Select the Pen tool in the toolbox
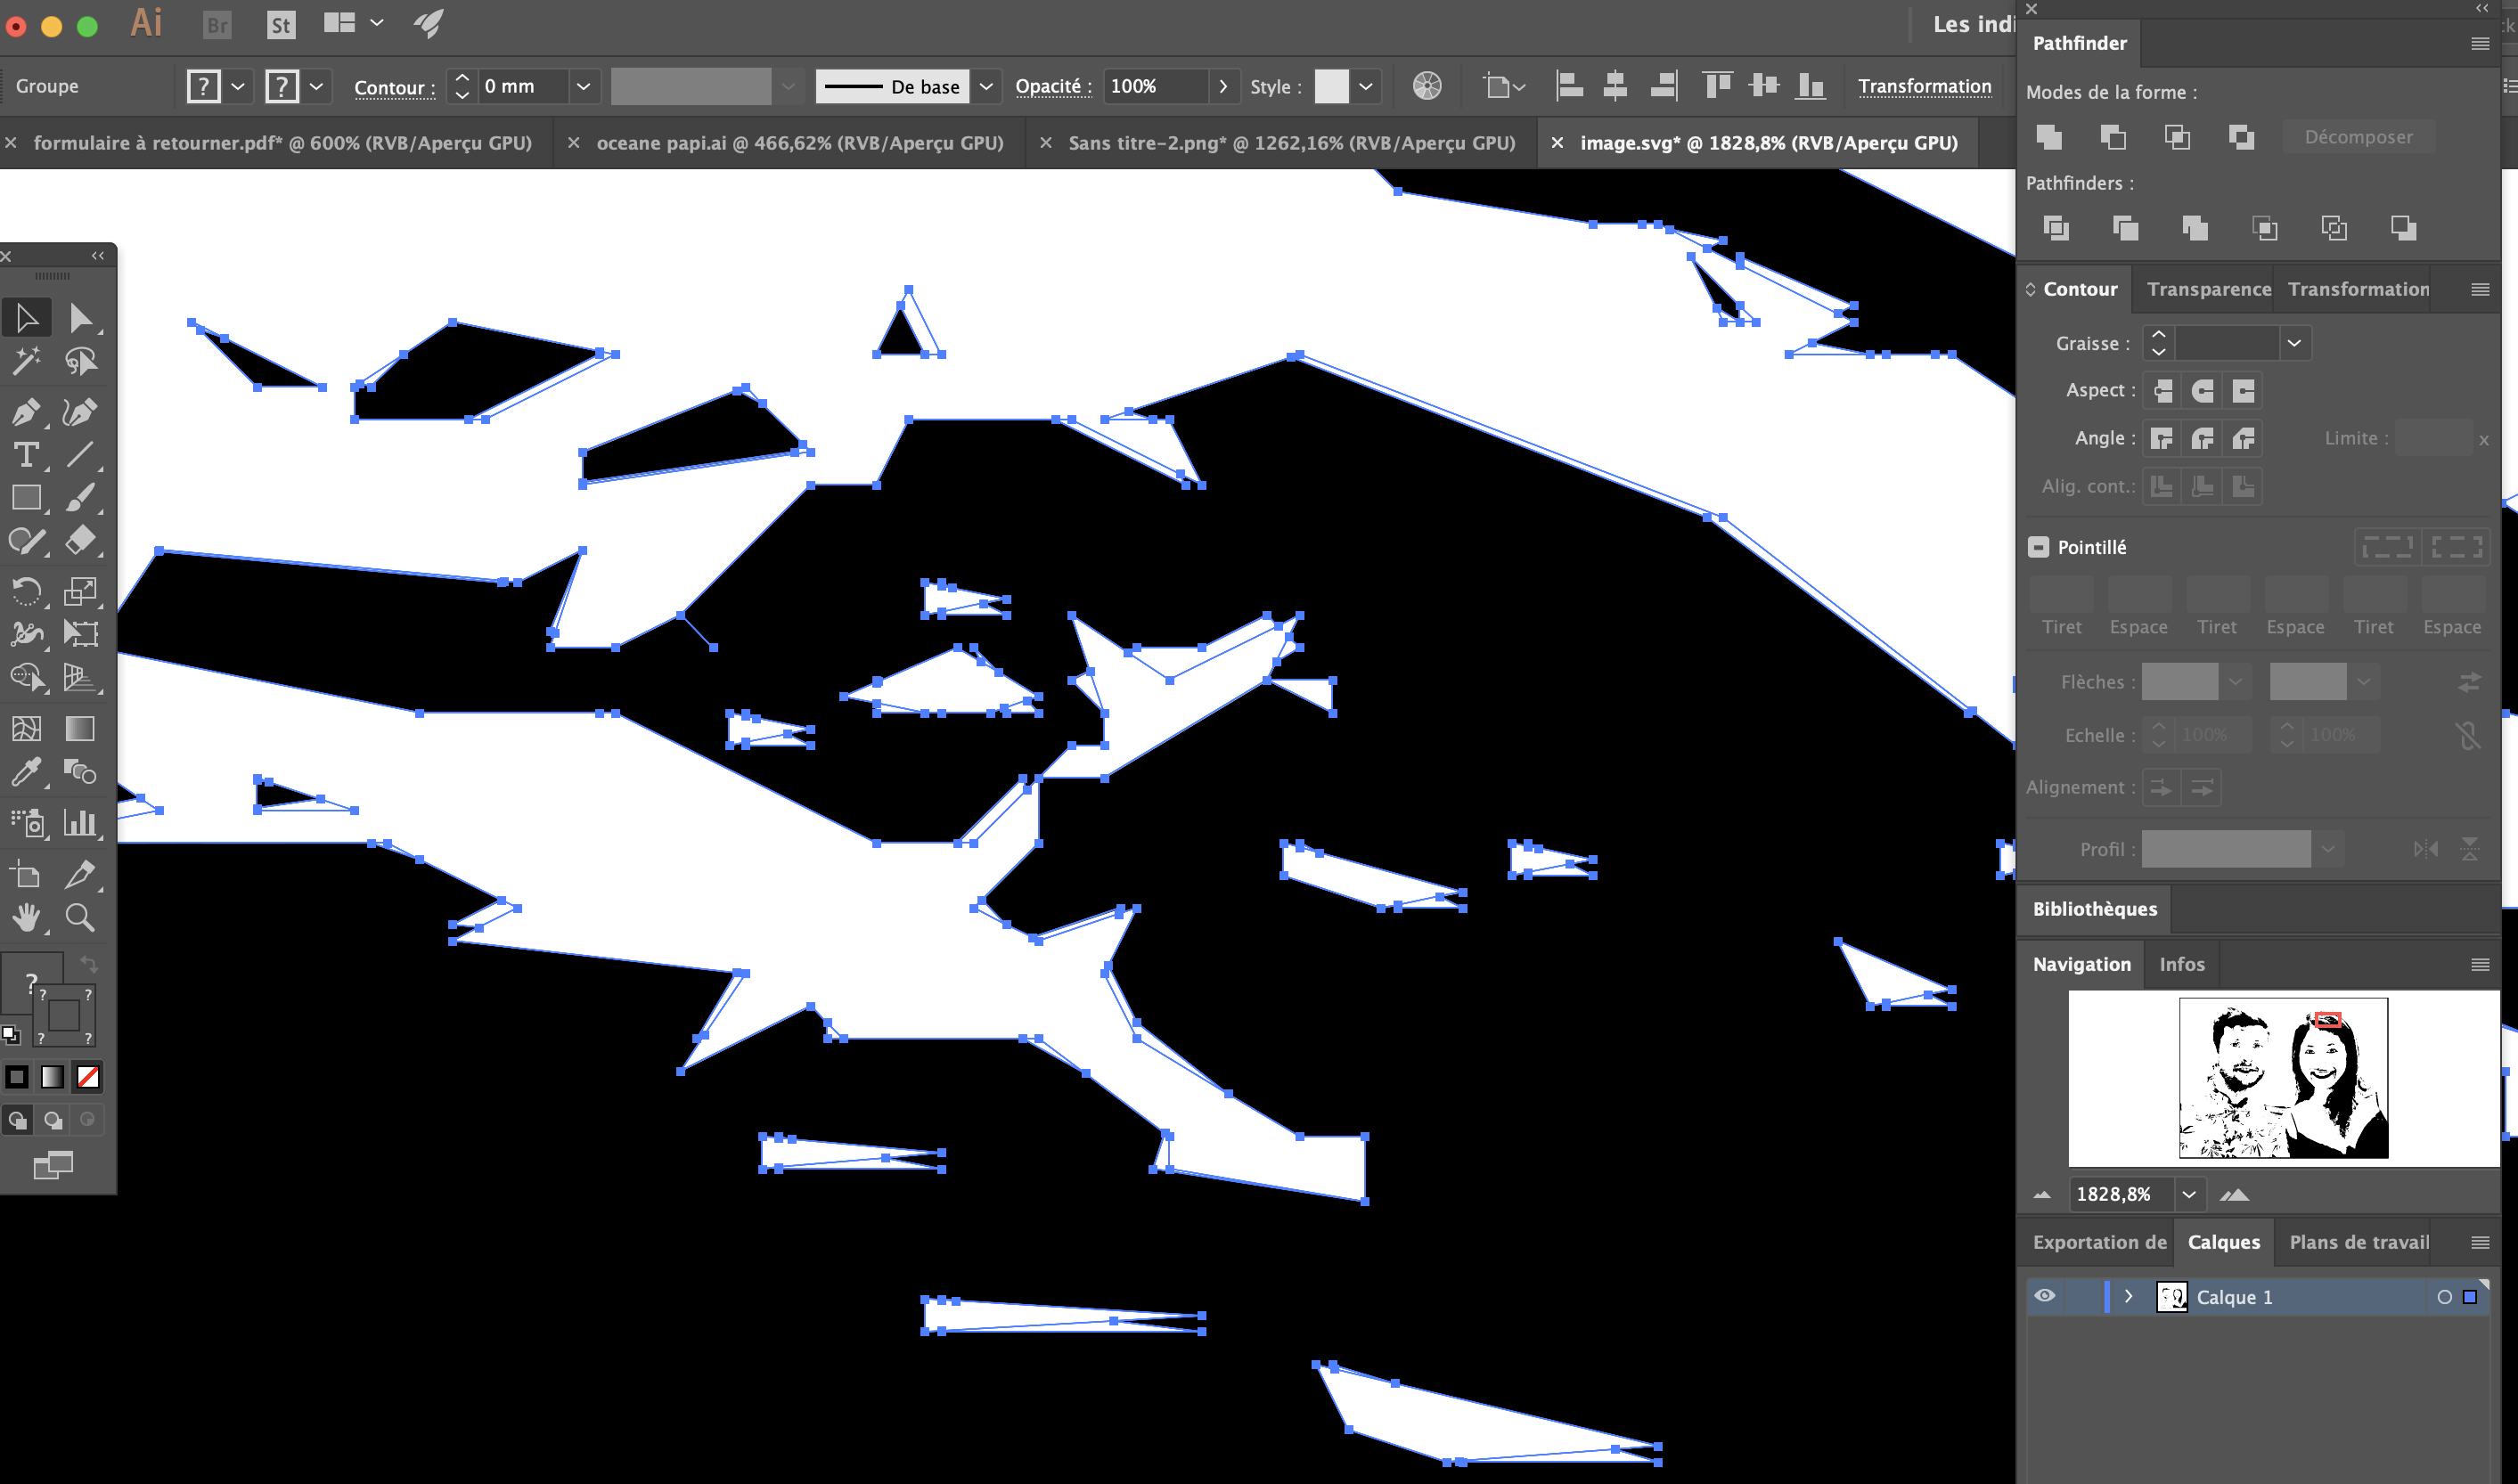 tap(26, 411)
